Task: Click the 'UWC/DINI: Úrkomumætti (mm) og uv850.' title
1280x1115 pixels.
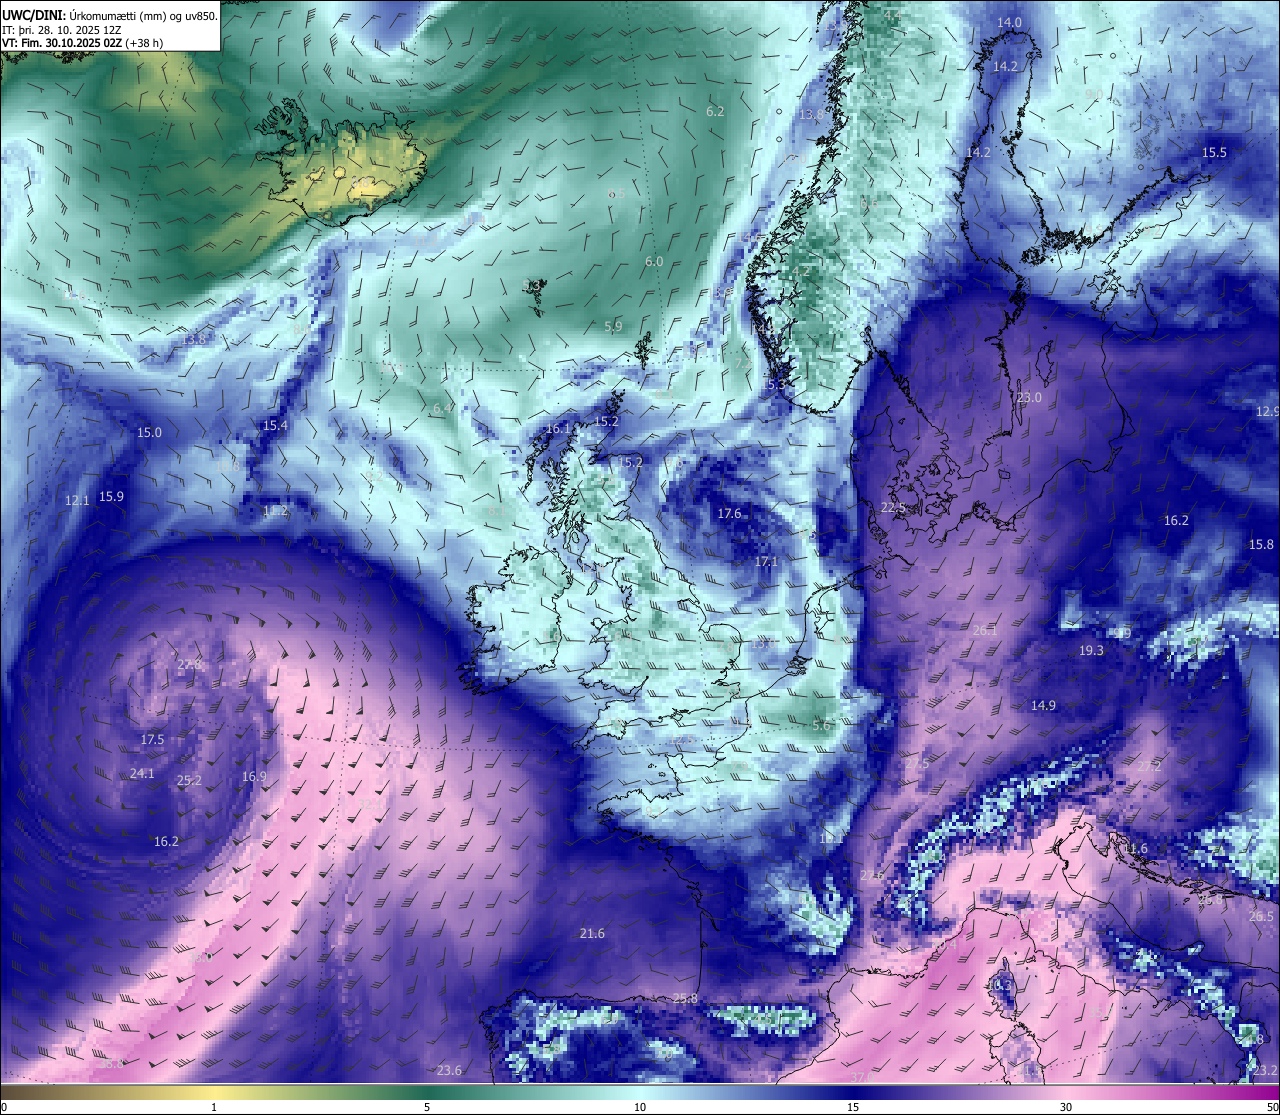Action: 110,15
